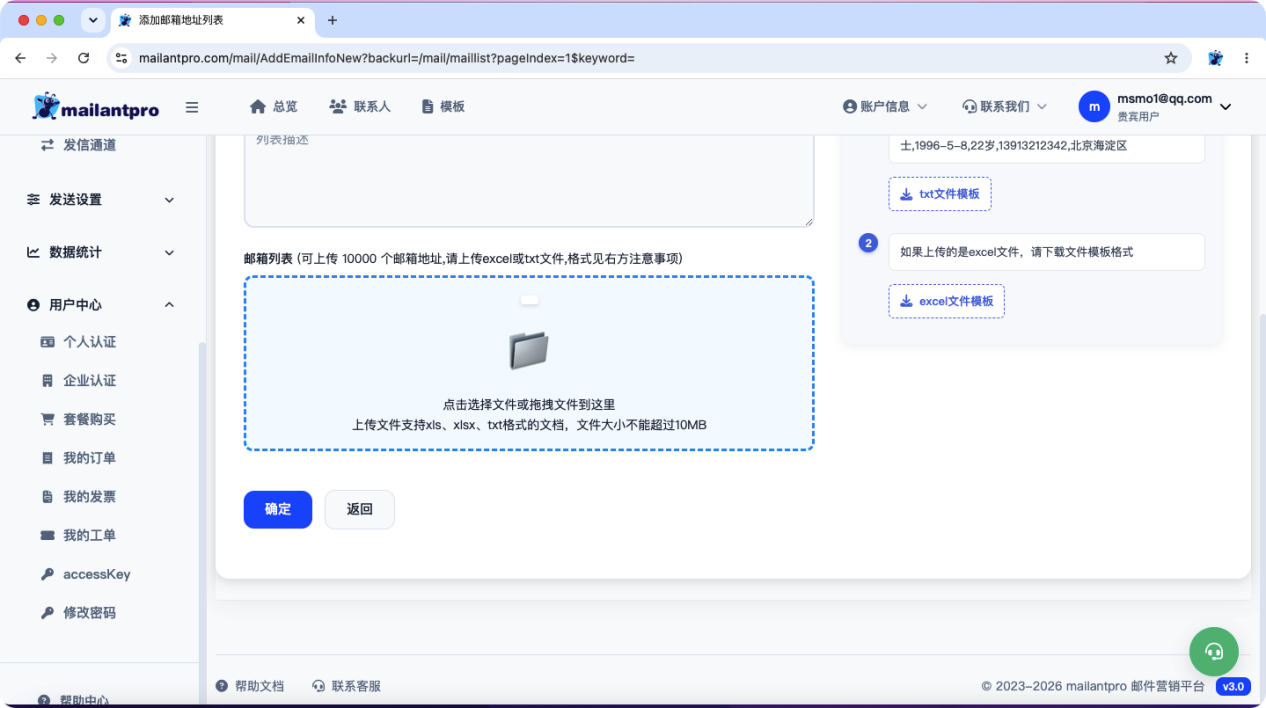Bookmark page with star icon
The height and width of the screenshot is (708, 1266).
1171,58
